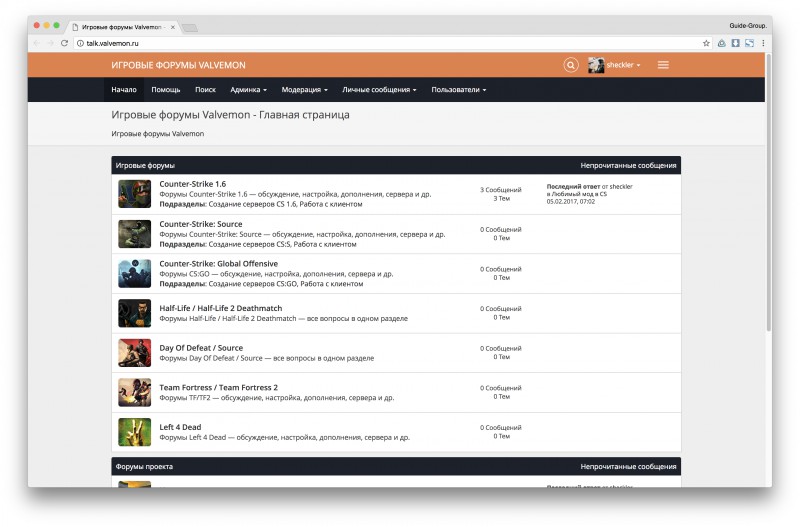Click Непрочитанные сообщения in Форумы проекта header

click(x=628, y=466)
